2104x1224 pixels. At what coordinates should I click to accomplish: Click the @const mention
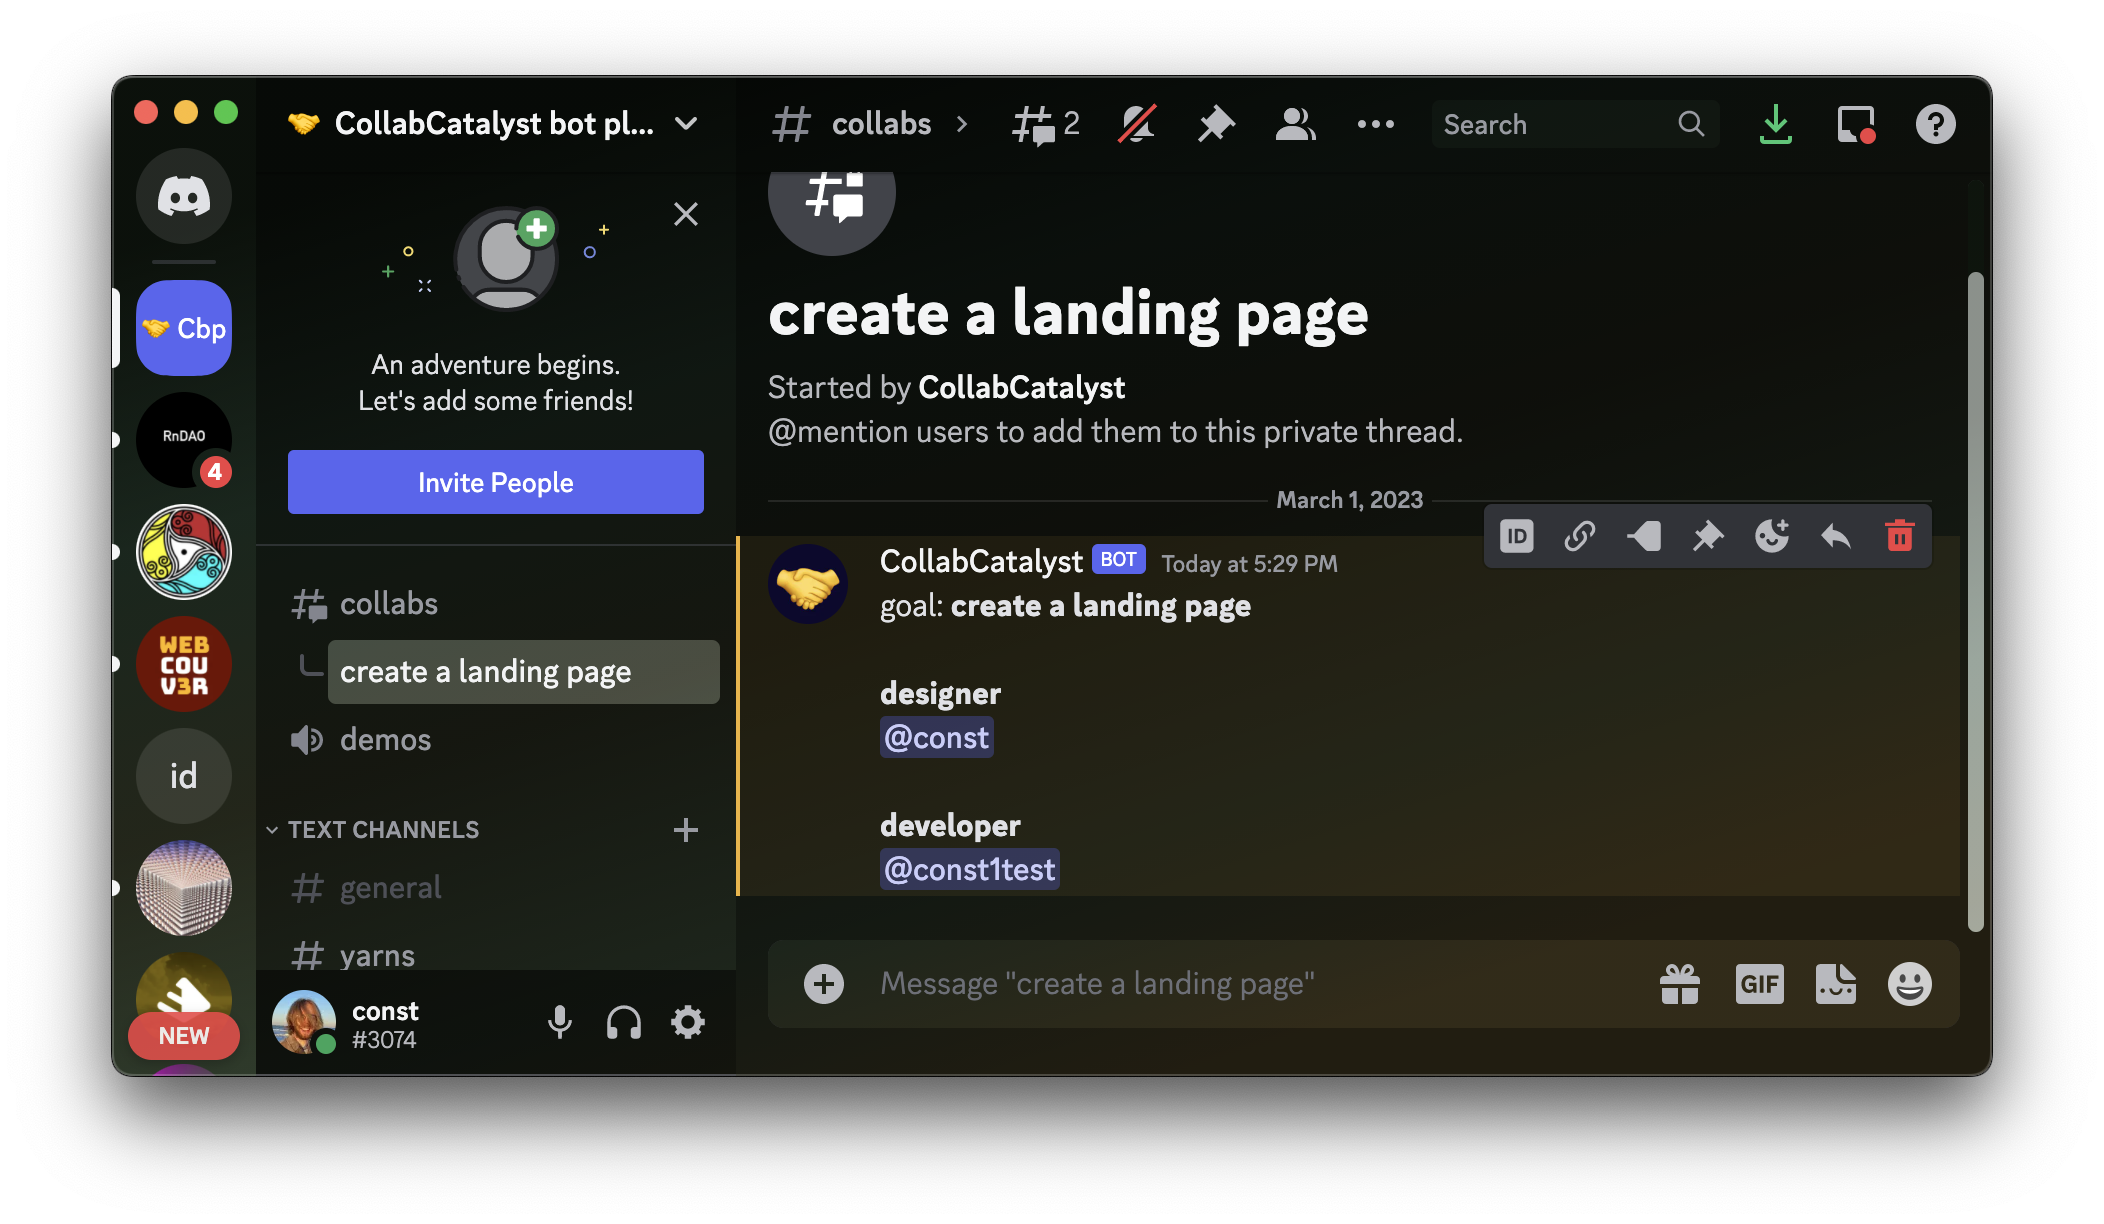coord(937,738)
